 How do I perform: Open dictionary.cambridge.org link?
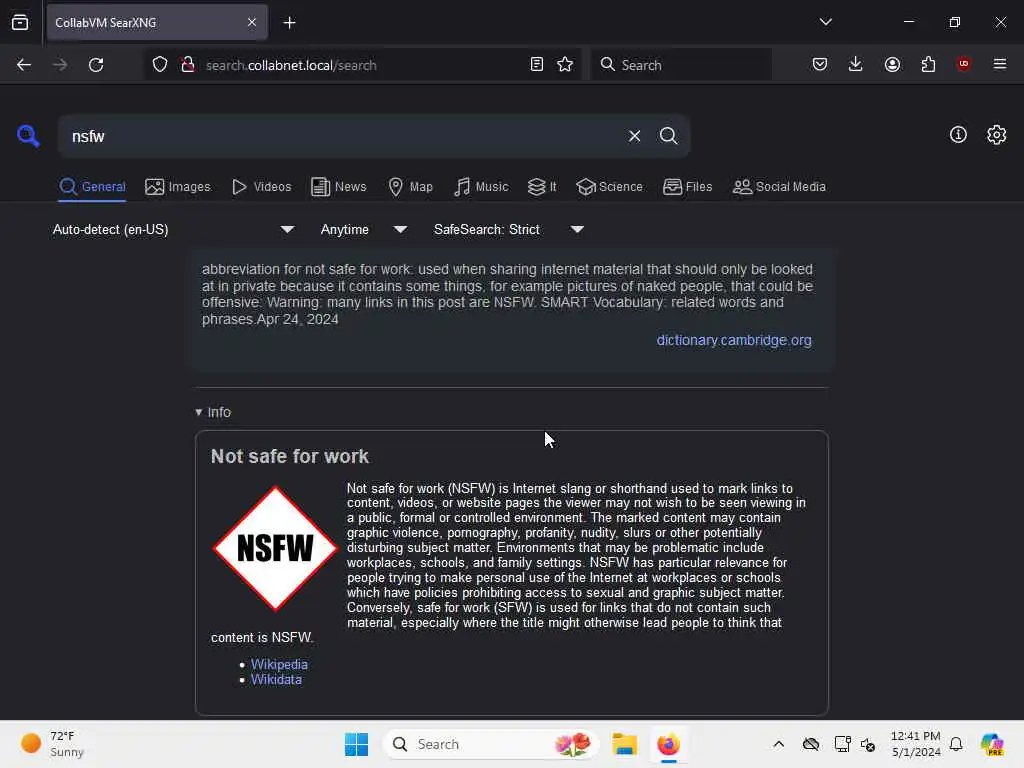(x=734, y=340)
